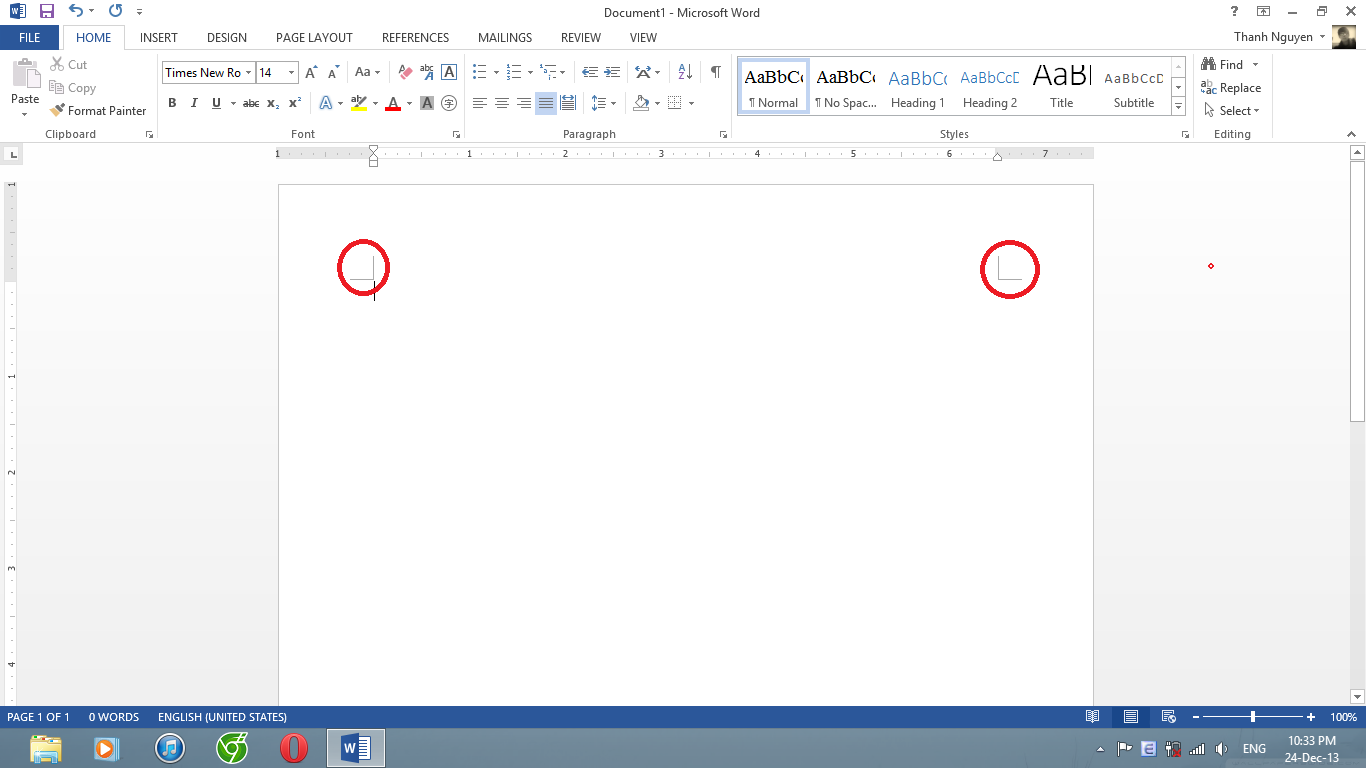
Task: Apply red font color button
Action: click(x=393, y=103)
